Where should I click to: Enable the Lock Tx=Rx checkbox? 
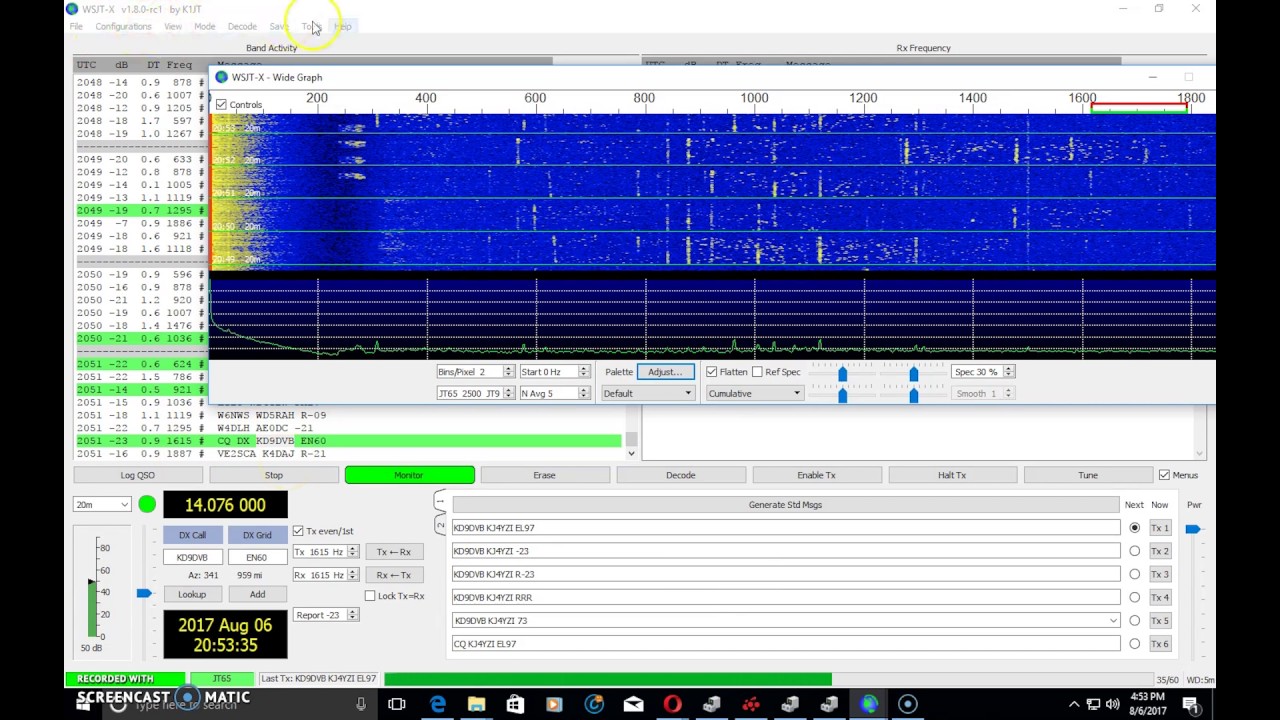point(370,596)
